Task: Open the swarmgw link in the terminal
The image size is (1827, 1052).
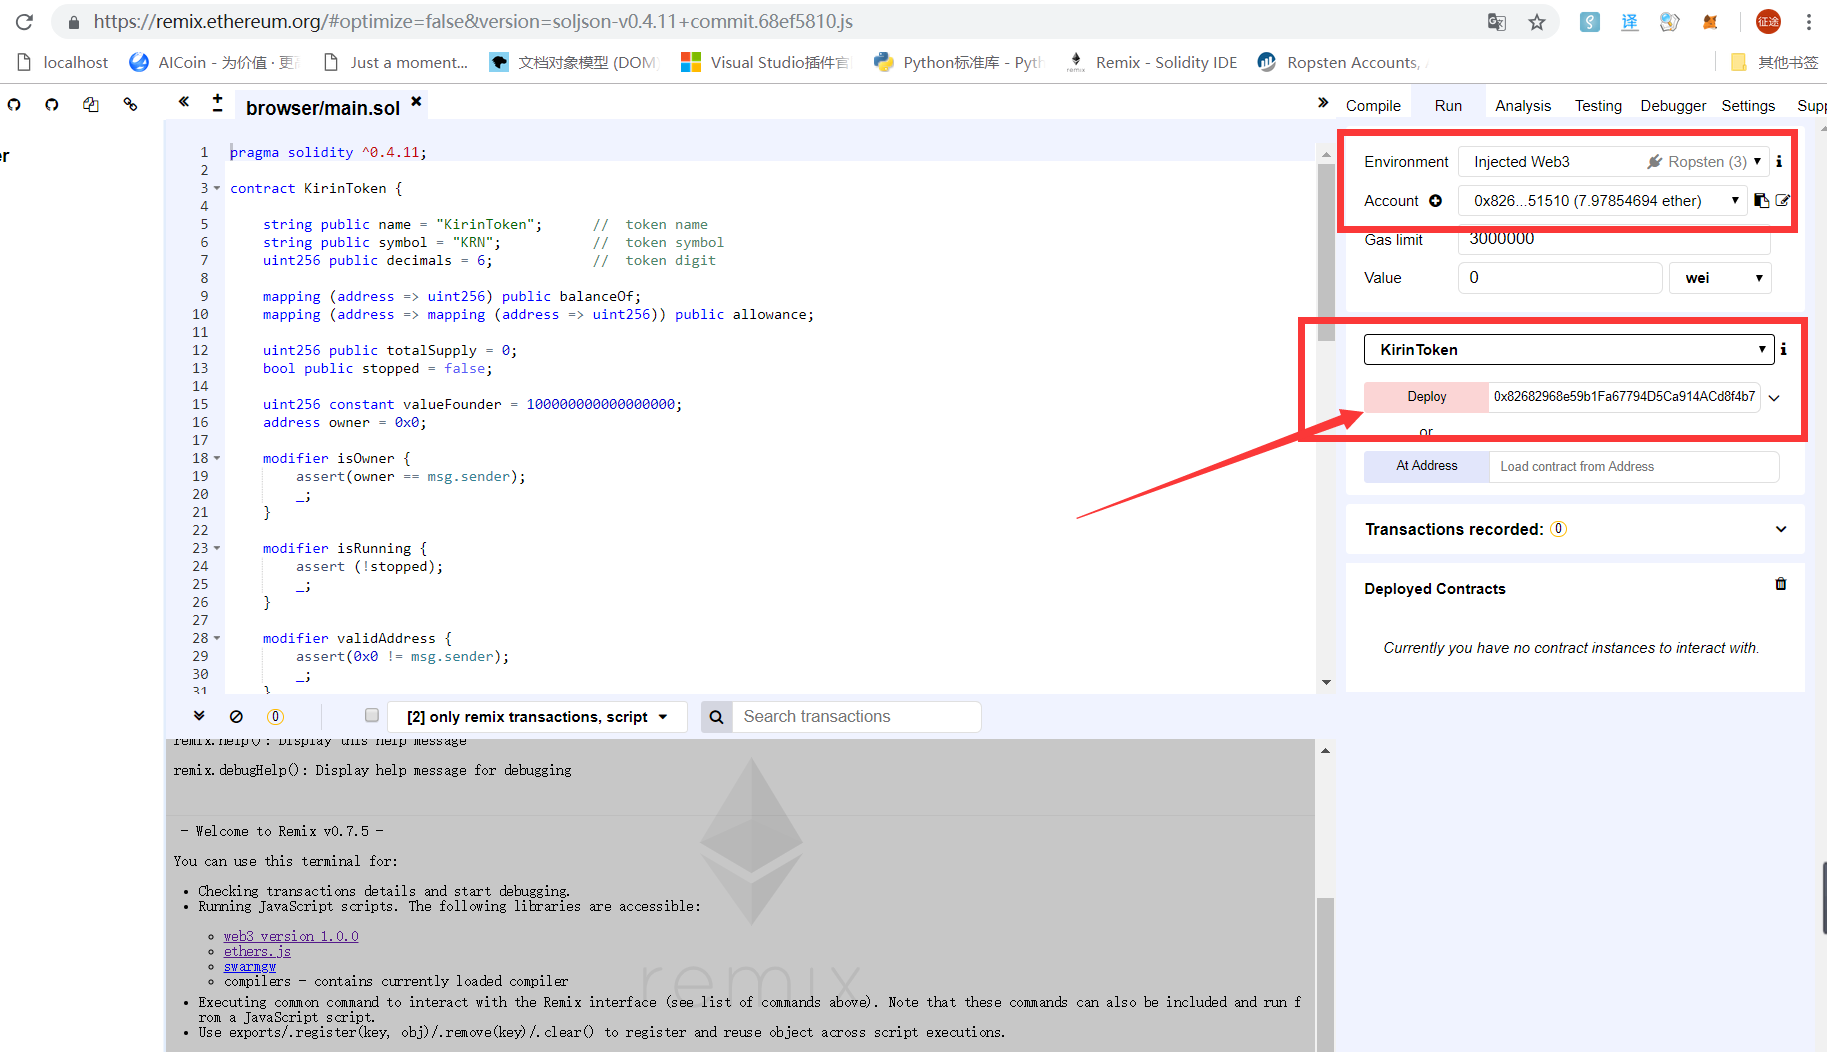Action: pyautogui.click(x=250, y=966)
